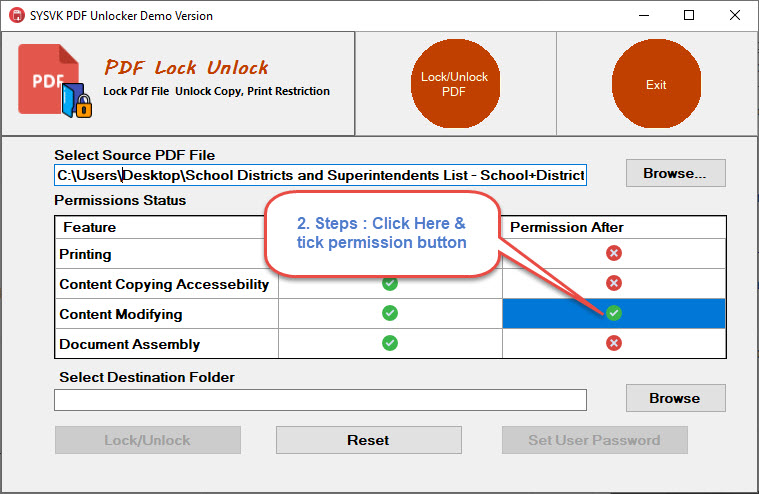Click Content Copying Accessebility current permission tick

point(390,284)
